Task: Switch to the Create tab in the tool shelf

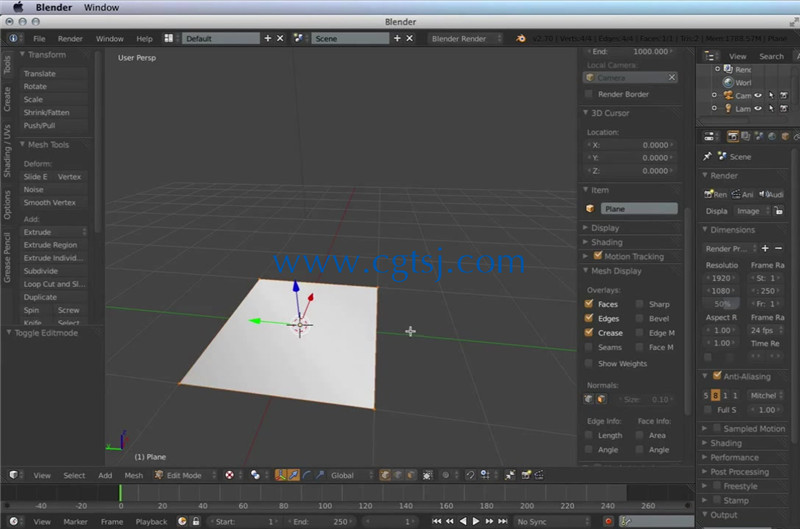Action: tap(7, 99)
